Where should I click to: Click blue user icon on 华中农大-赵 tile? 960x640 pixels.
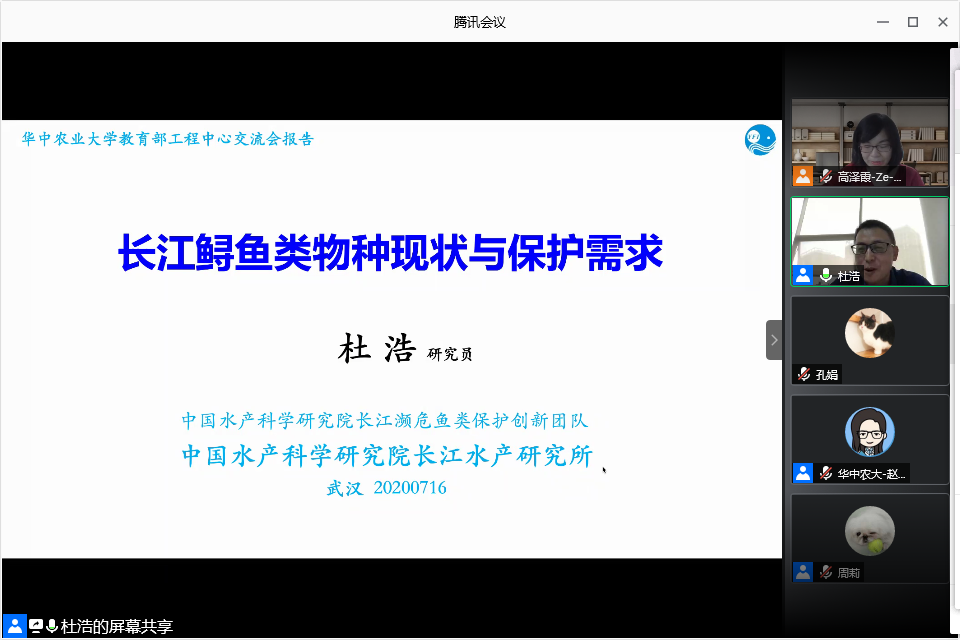[x=803, y=473]
